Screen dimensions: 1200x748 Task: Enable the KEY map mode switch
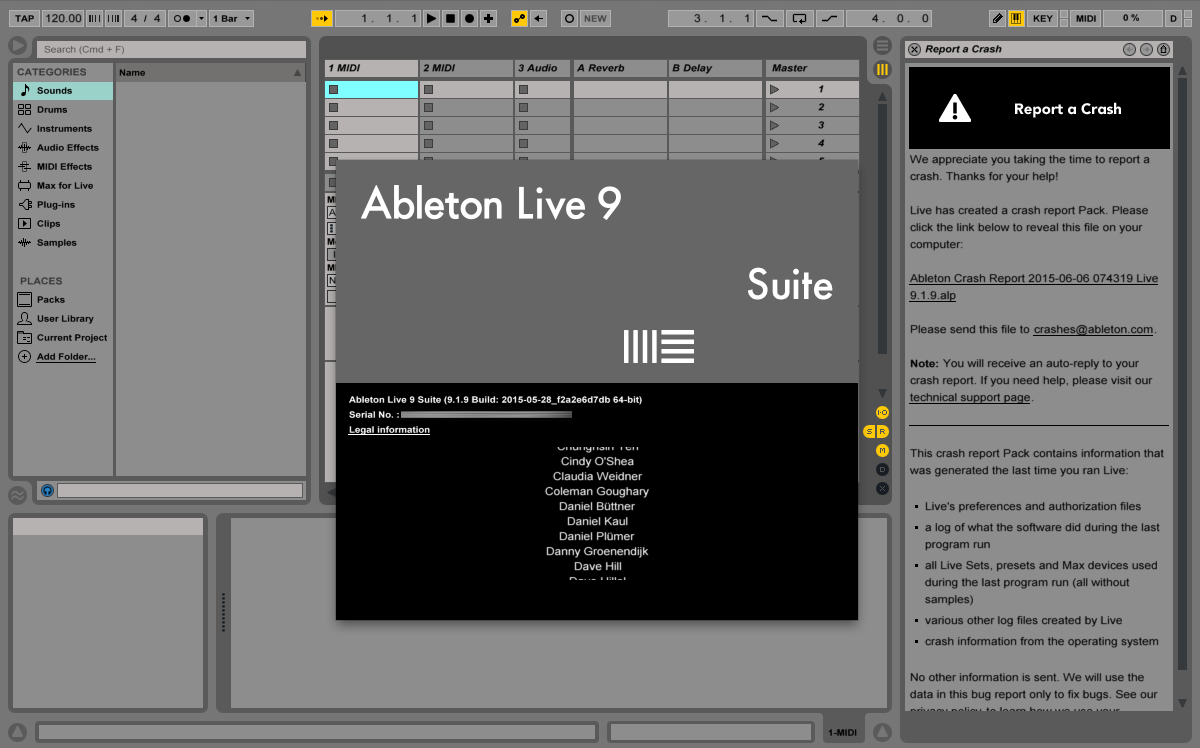1042,18
